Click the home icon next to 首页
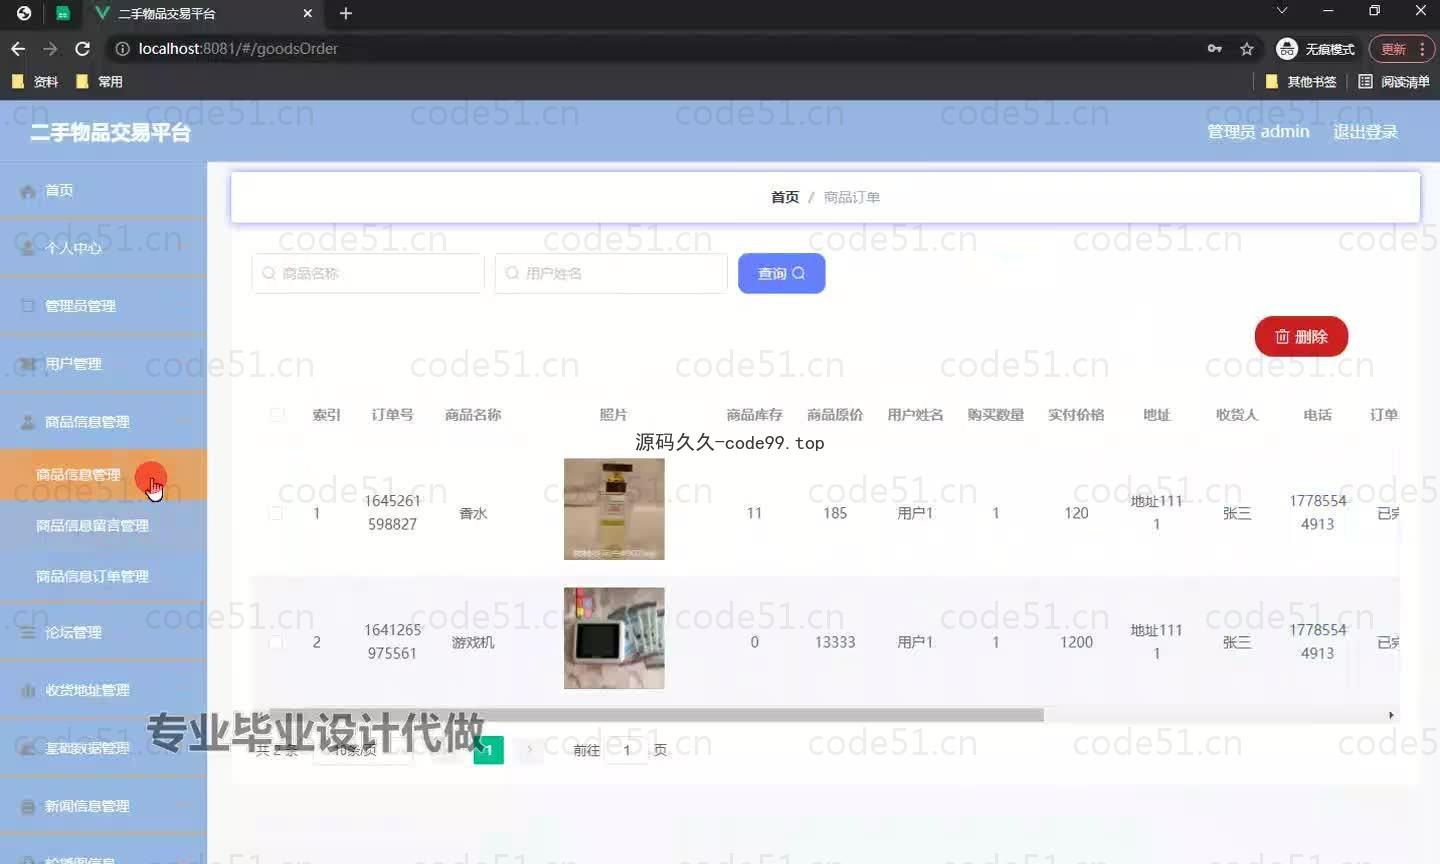 (28, 191)
